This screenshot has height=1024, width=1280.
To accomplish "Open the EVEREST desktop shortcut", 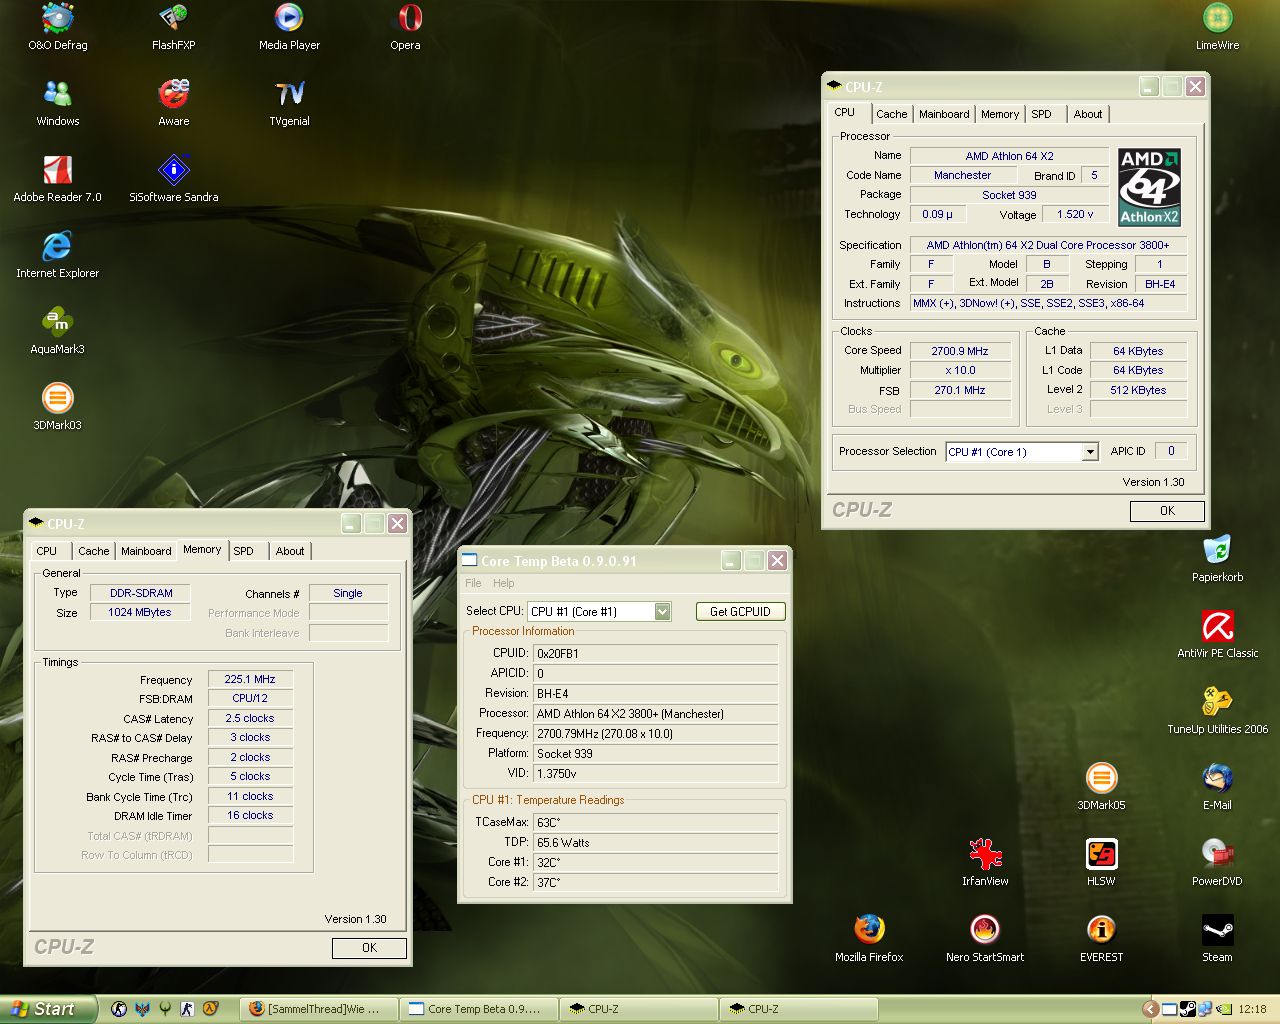I will 1101,939.
